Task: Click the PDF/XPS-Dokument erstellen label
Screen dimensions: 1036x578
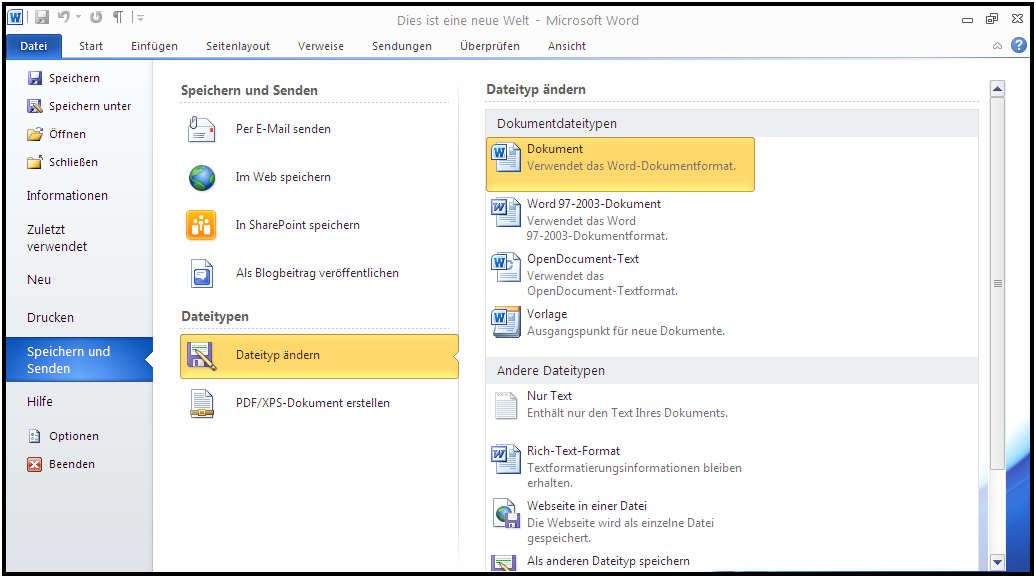Action: [x=313, y=403]
